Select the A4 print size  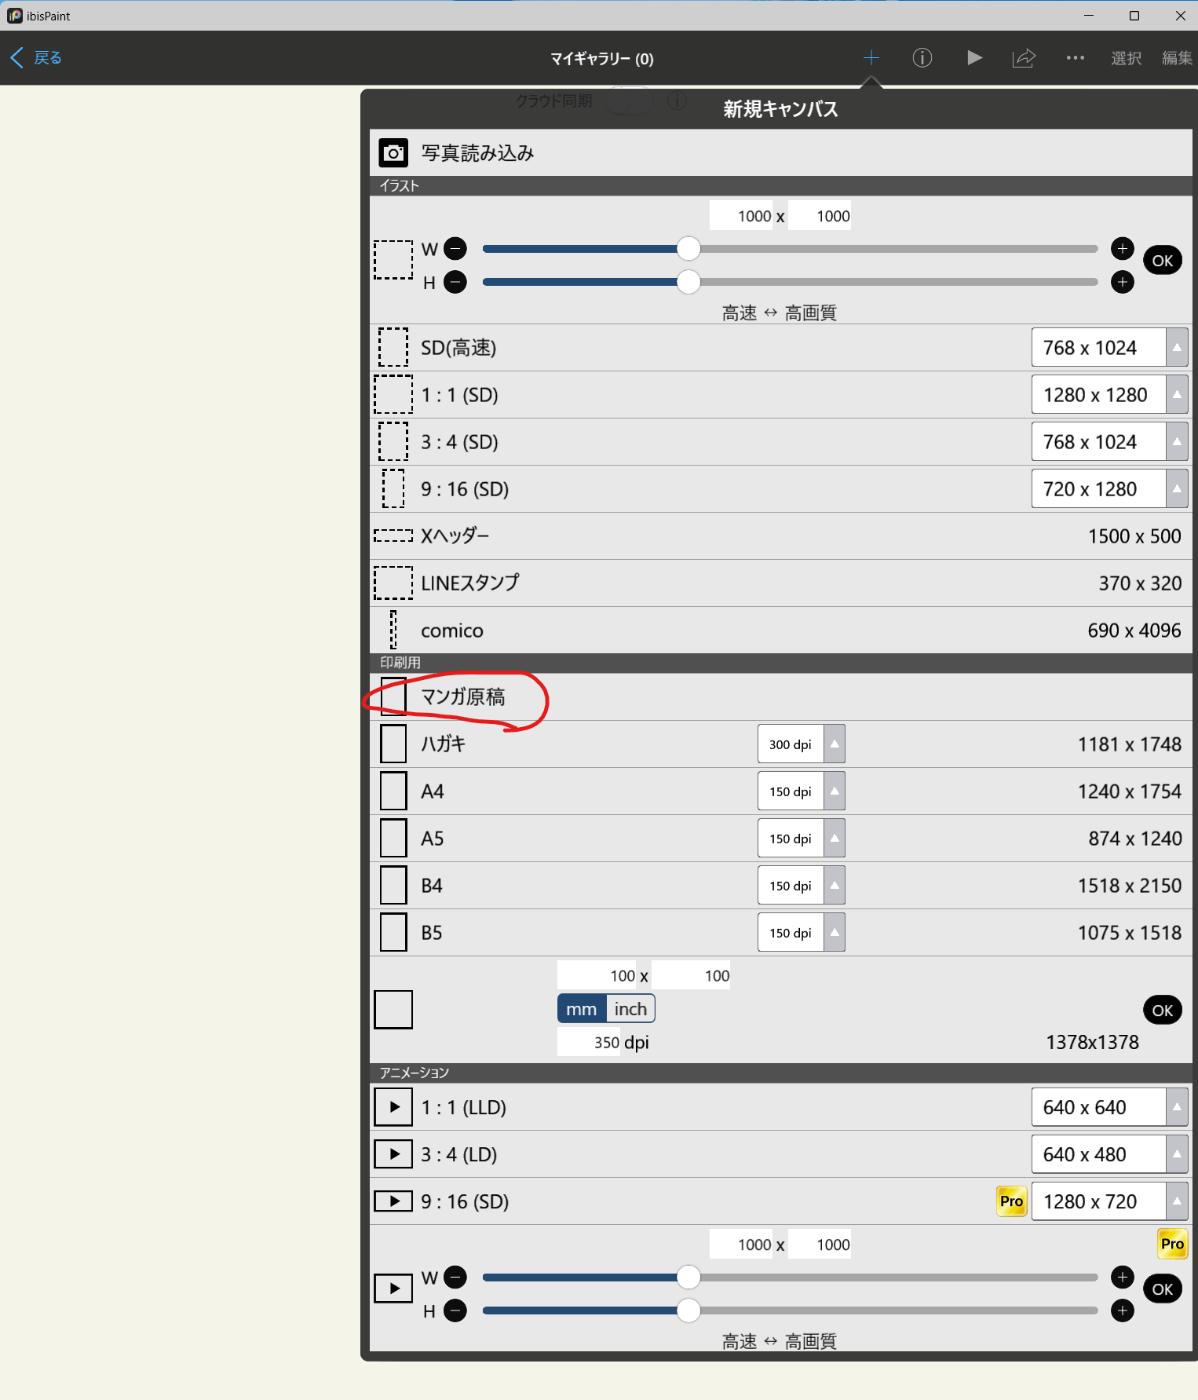781,791
